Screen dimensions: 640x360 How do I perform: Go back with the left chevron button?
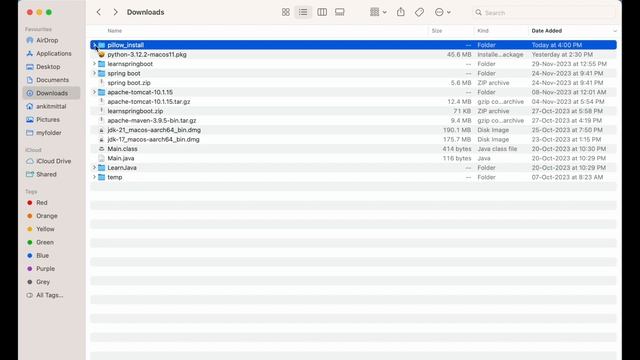[x=99, y=12]
